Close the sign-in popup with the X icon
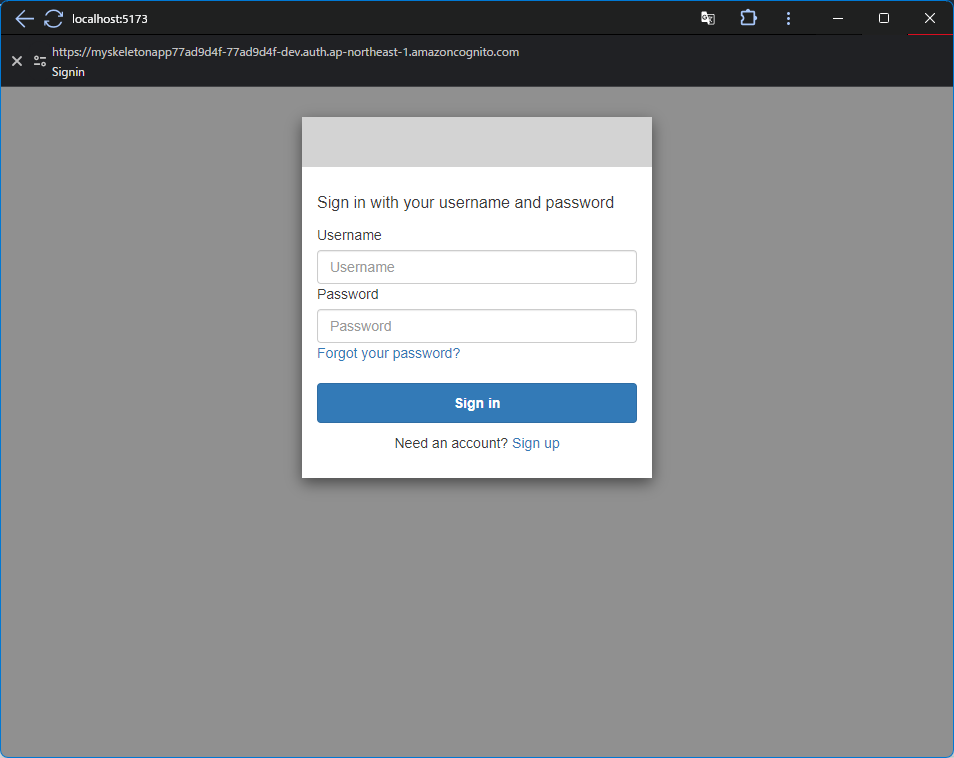The image size is (954, 758). click(17, 61)
